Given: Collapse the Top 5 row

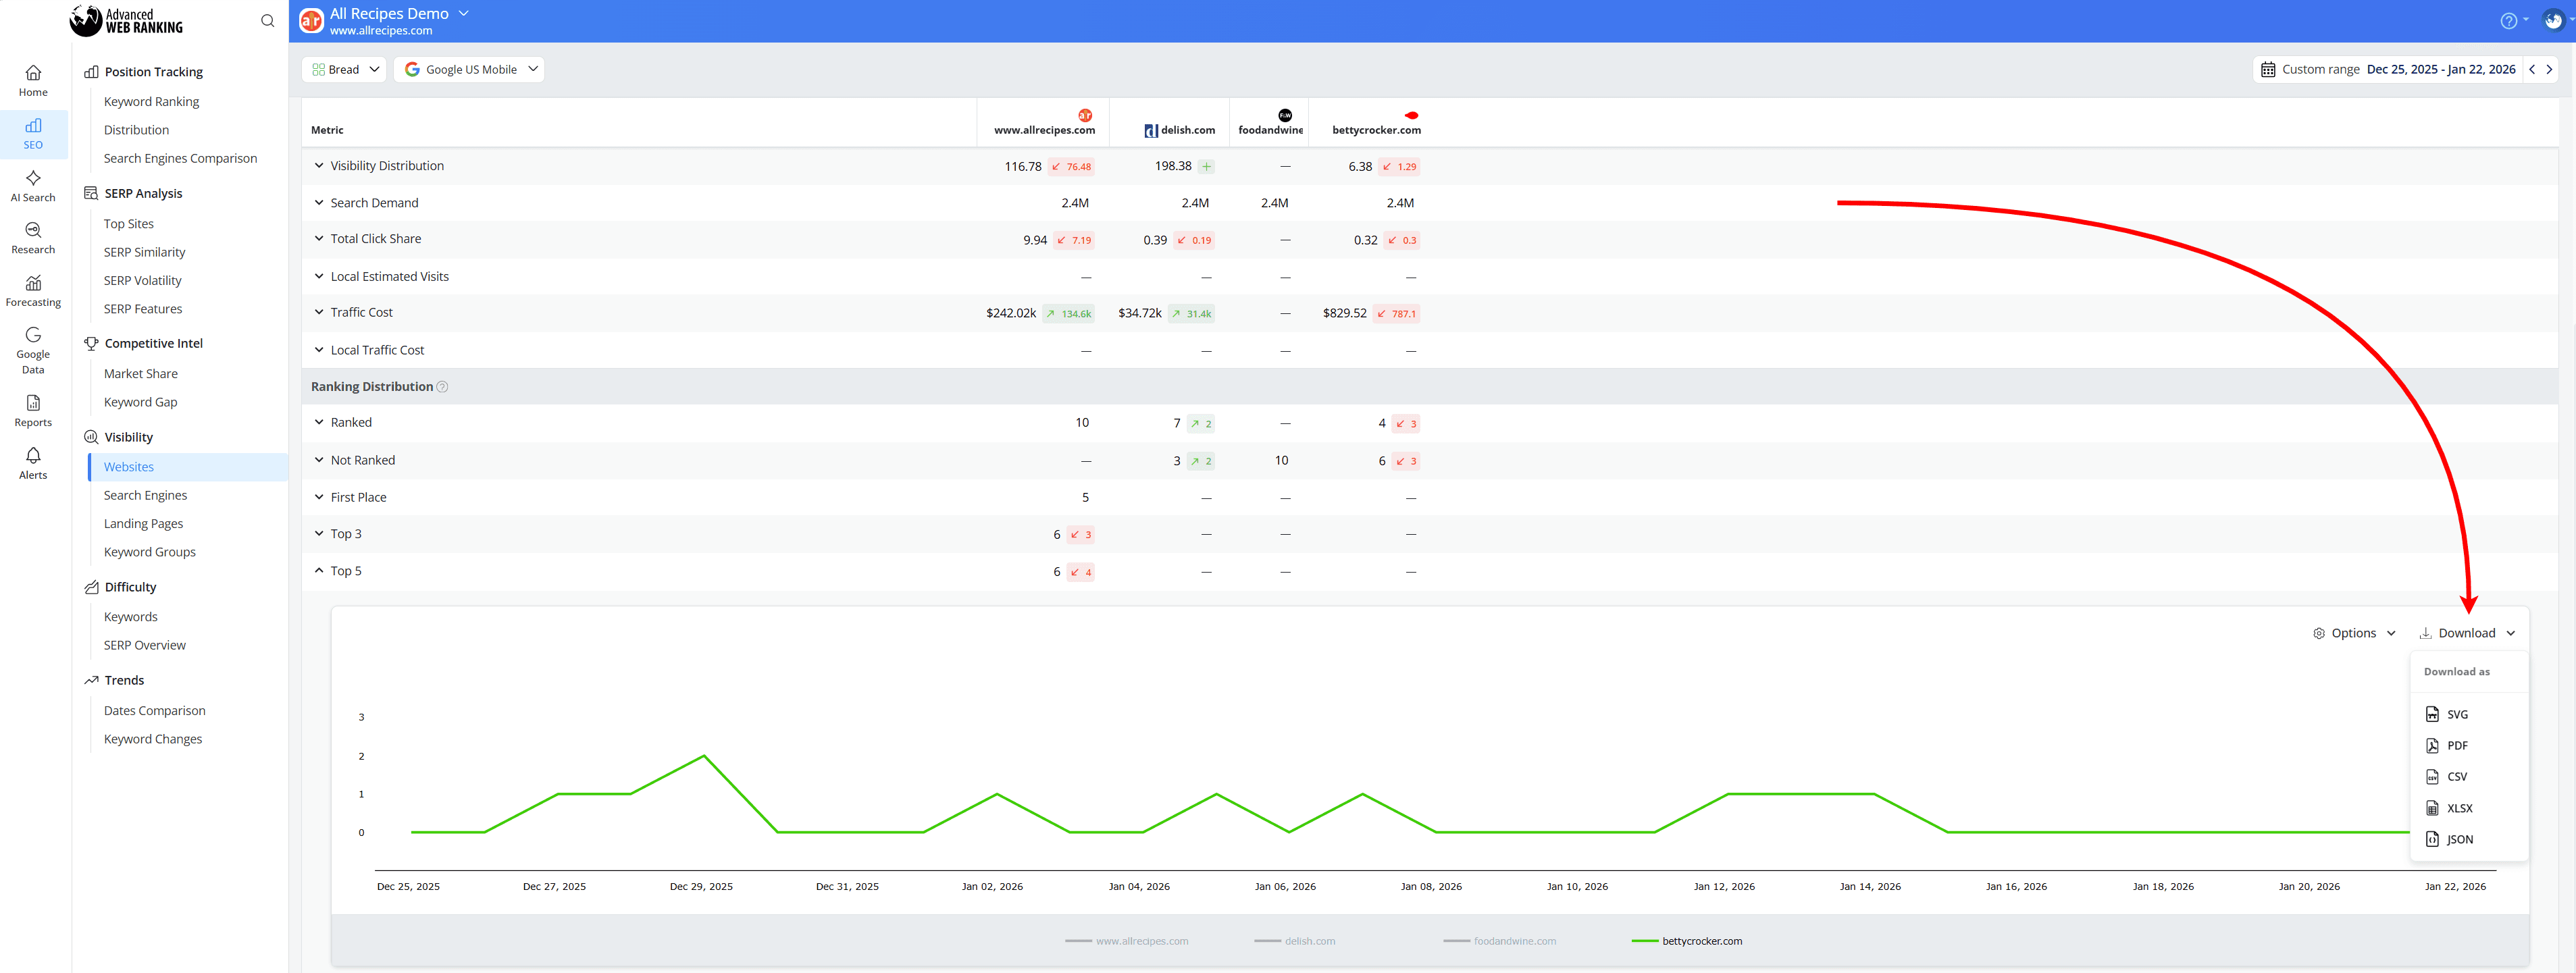Looking at the screenshot, I should pyautogui.click(x=319, y=571).
